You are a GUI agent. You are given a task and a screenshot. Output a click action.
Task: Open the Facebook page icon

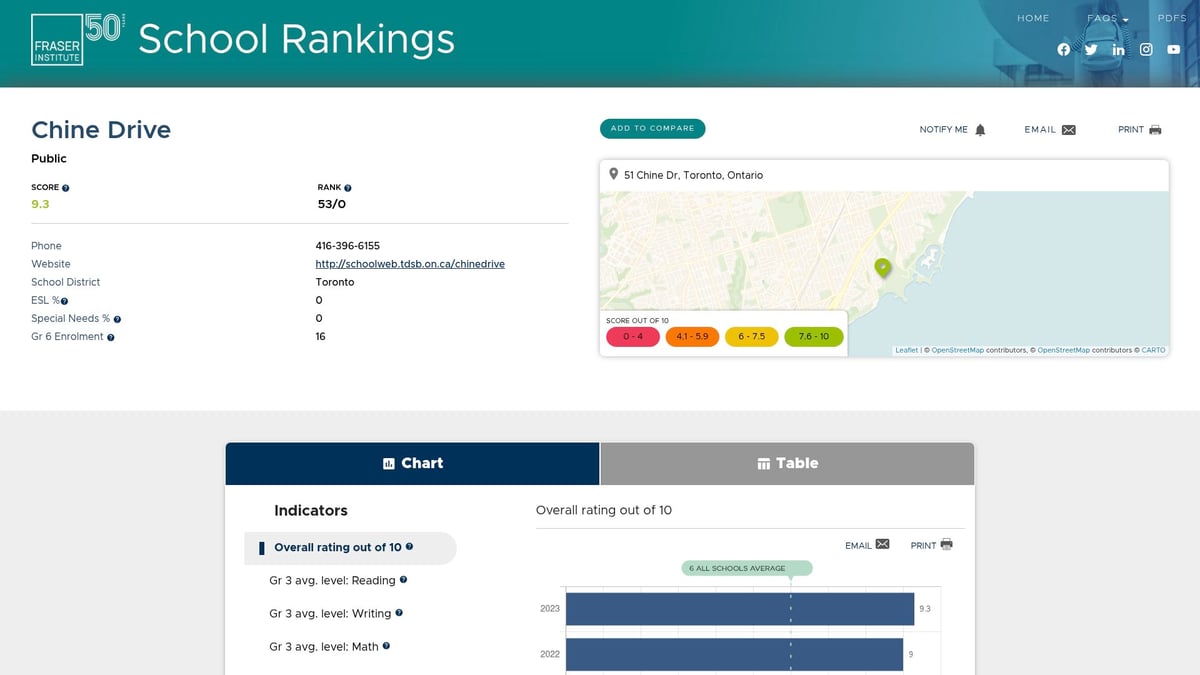pyautogui.click(x=1063, y=49)
